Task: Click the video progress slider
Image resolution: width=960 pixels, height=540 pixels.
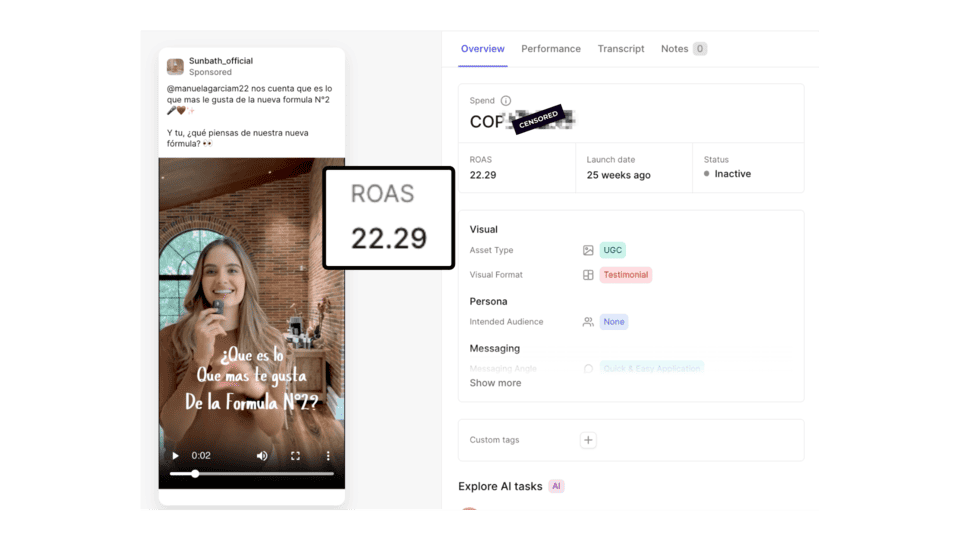Action: [252, 474]
